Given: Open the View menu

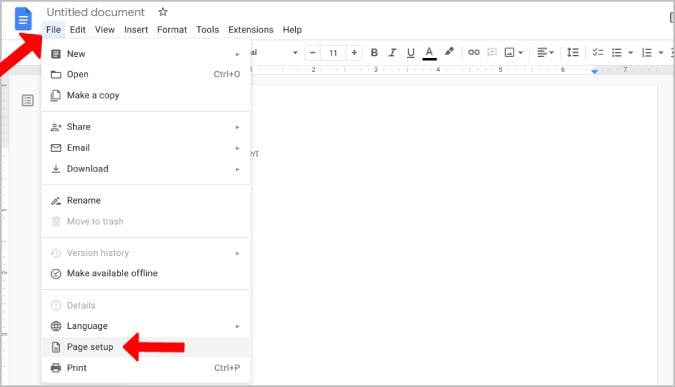Looking at the screenshot, I should 105,30.
